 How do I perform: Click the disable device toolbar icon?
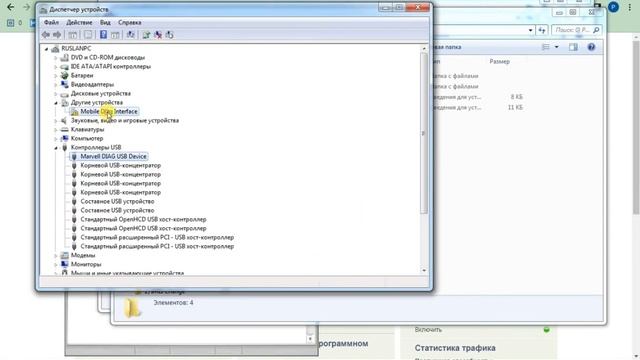[169, 35]
